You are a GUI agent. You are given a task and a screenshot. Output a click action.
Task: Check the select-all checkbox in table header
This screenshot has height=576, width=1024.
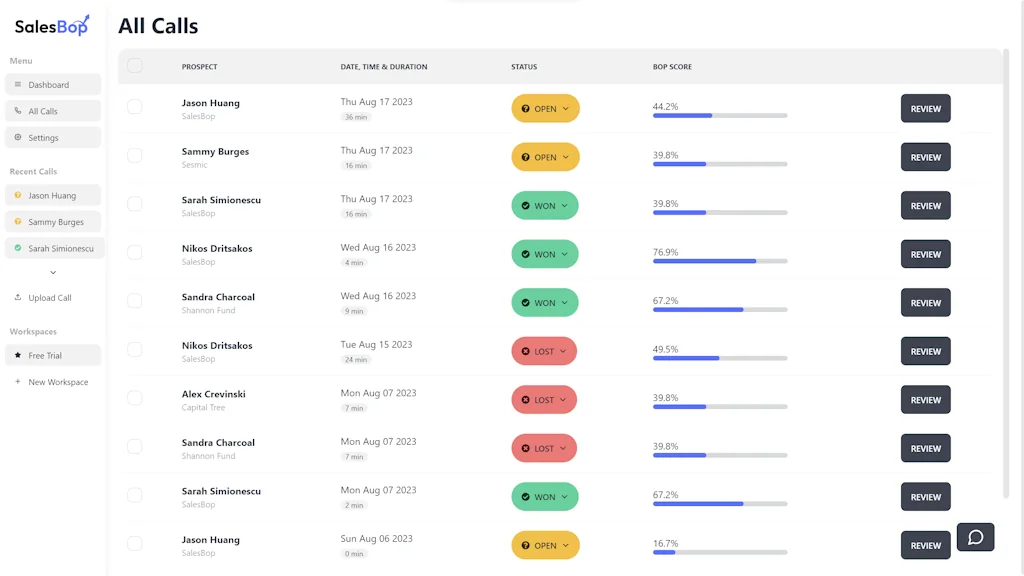point(135,65)
